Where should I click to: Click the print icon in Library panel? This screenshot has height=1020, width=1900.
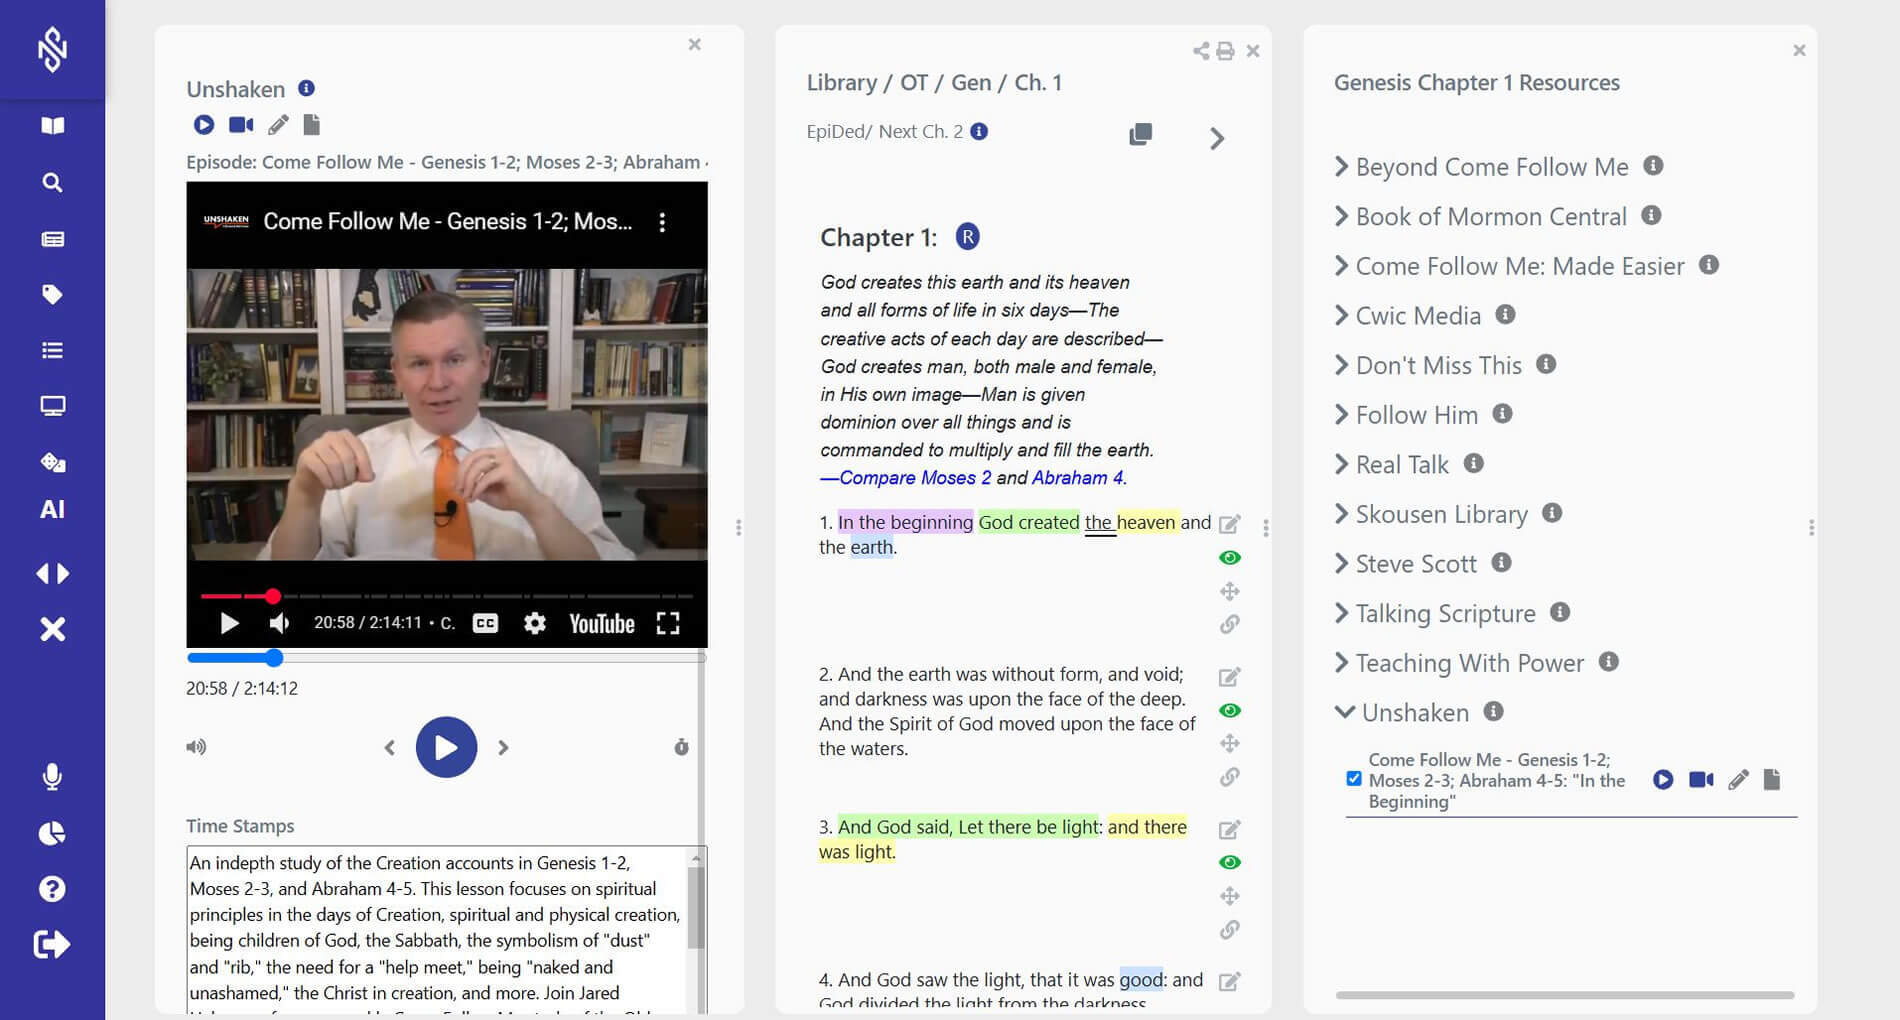[1225, 51]
